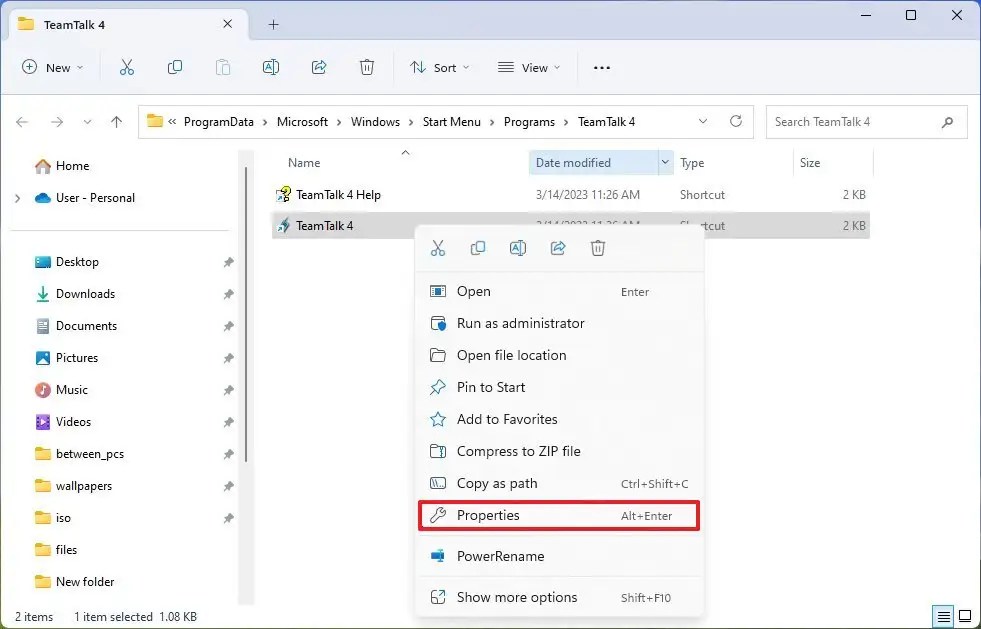The height and width of the screenshot is (629, 981).
Task: Click the Rename icon atop the context menu
Action: pos(517,247)
